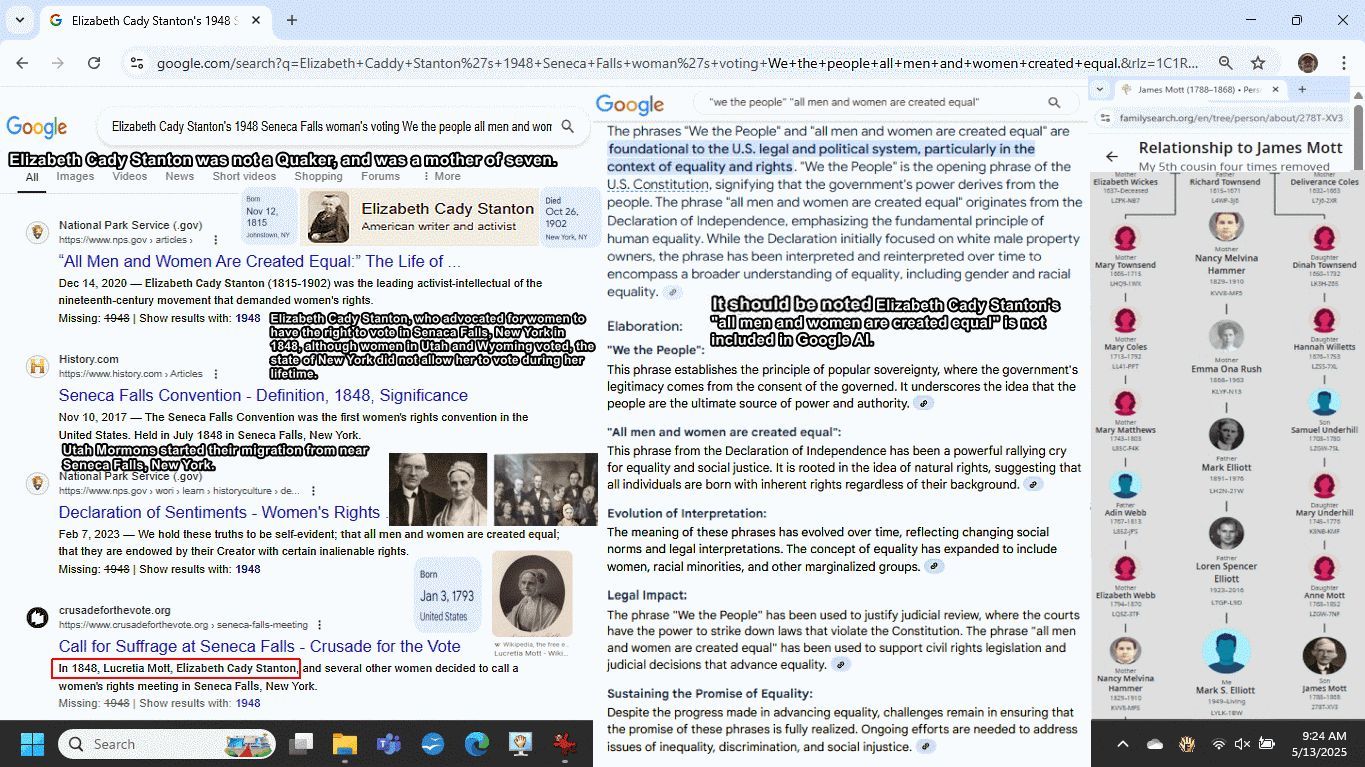Expand the More search filters menu
The image size is (1365, 767).
[441, 176]
